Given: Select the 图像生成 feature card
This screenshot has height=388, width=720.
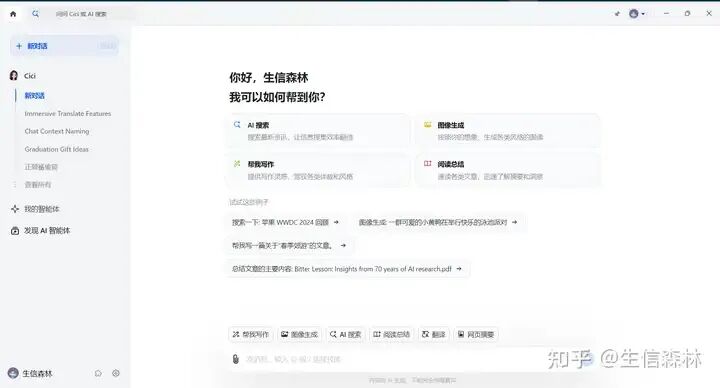Looking at the screenshot, I should (507, 130).
